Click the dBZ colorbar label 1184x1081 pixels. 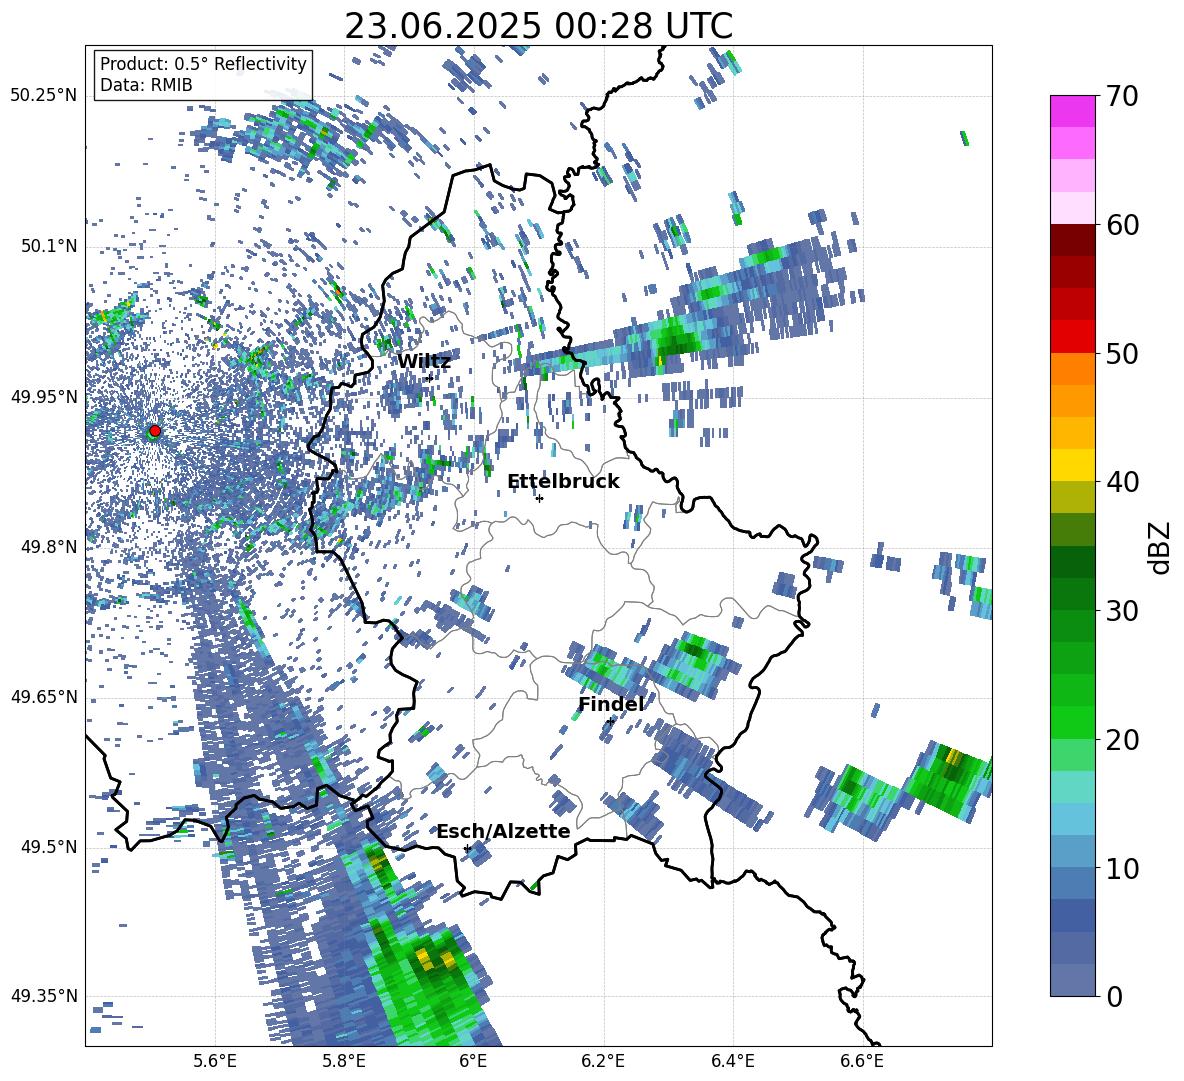tap(1159, 547)
